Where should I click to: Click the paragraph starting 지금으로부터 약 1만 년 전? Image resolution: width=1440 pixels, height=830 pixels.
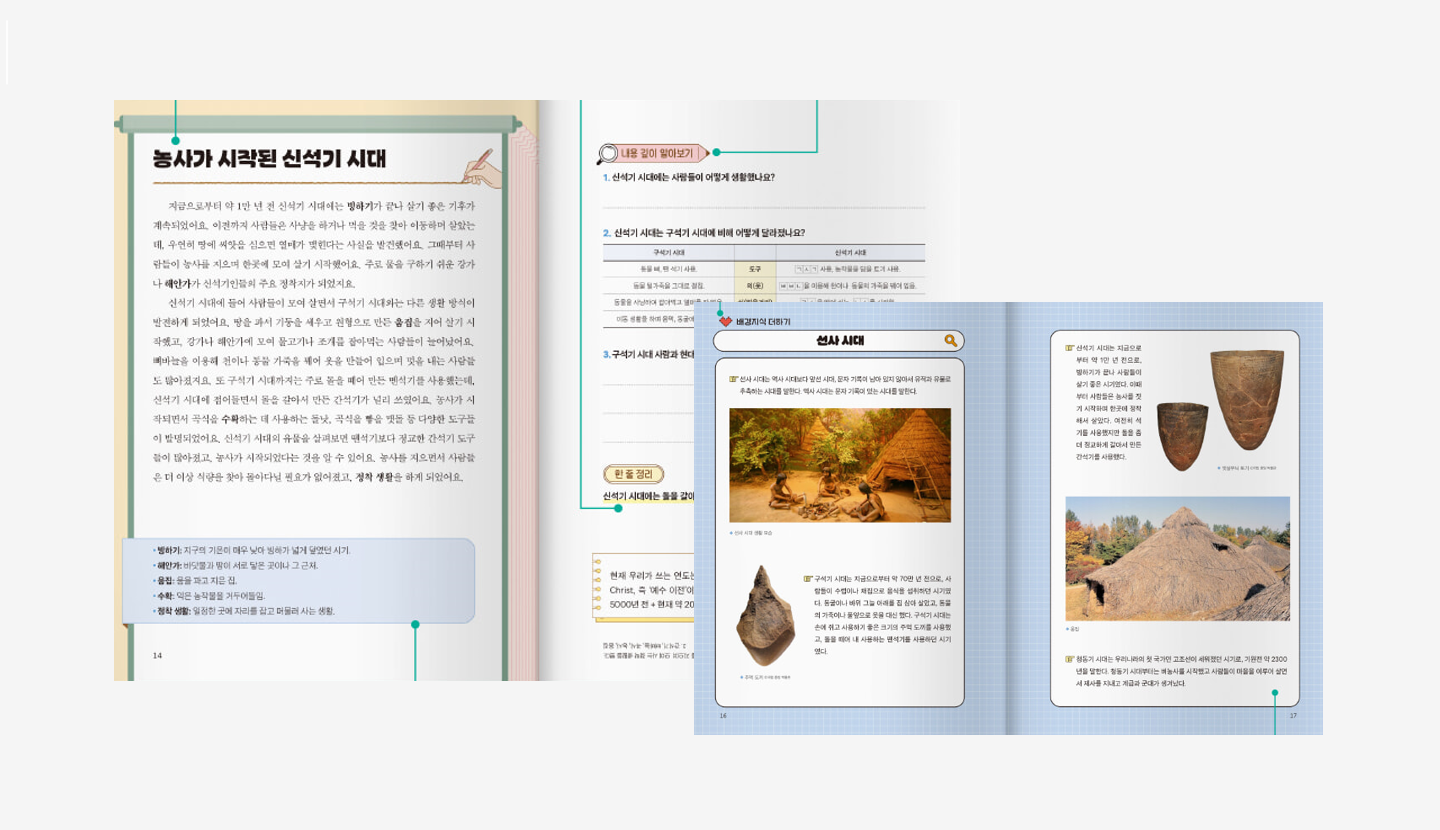pos(314,244)
